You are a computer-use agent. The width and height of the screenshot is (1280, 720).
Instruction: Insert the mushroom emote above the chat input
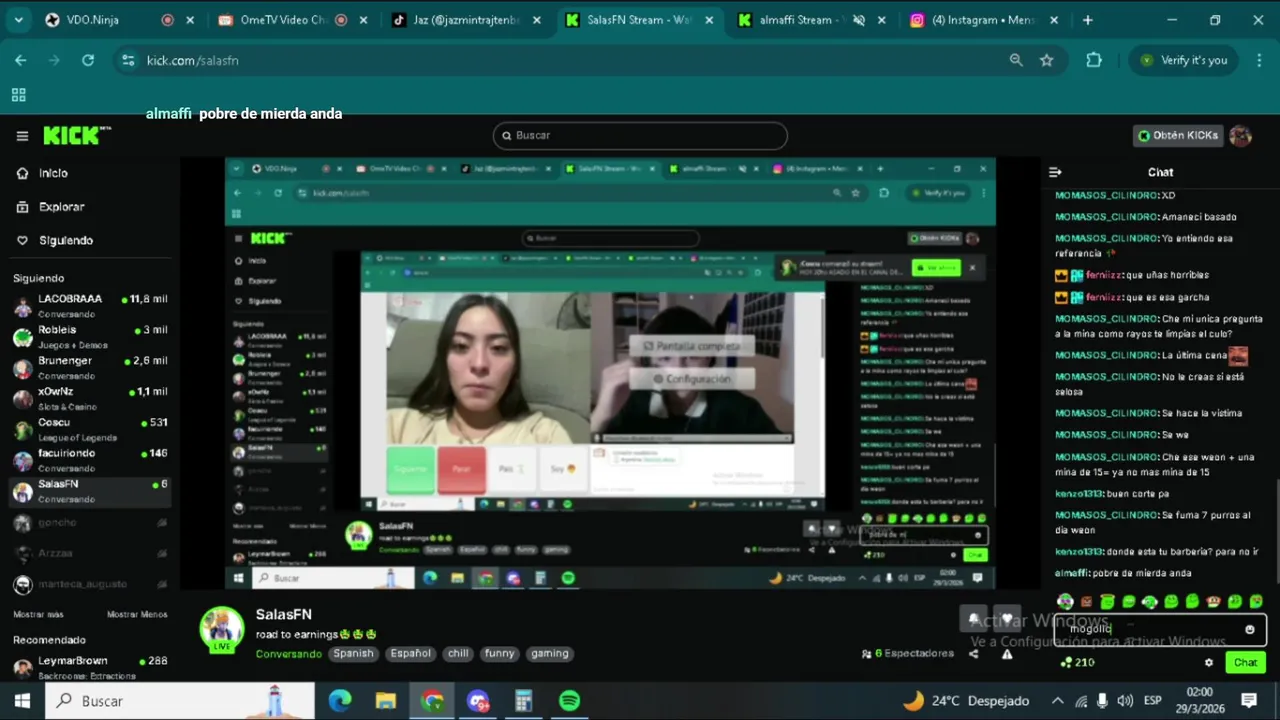point(1213,601)
